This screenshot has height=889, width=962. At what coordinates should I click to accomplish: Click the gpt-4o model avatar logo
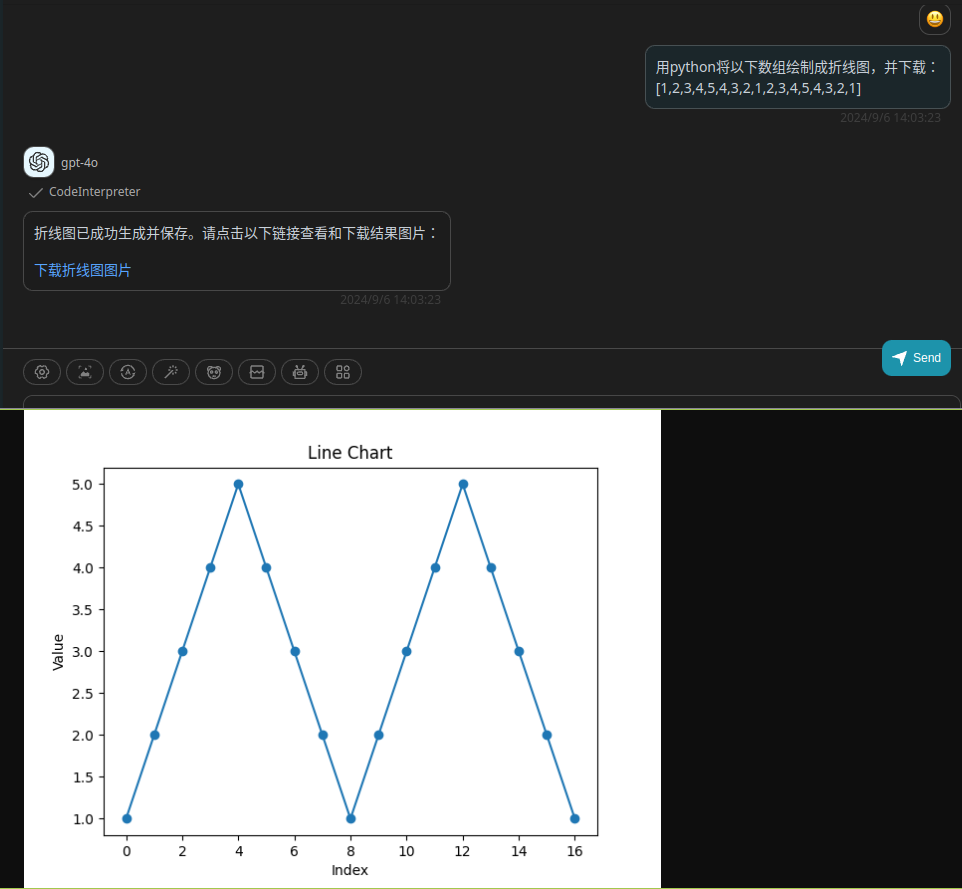click(39, 162)
